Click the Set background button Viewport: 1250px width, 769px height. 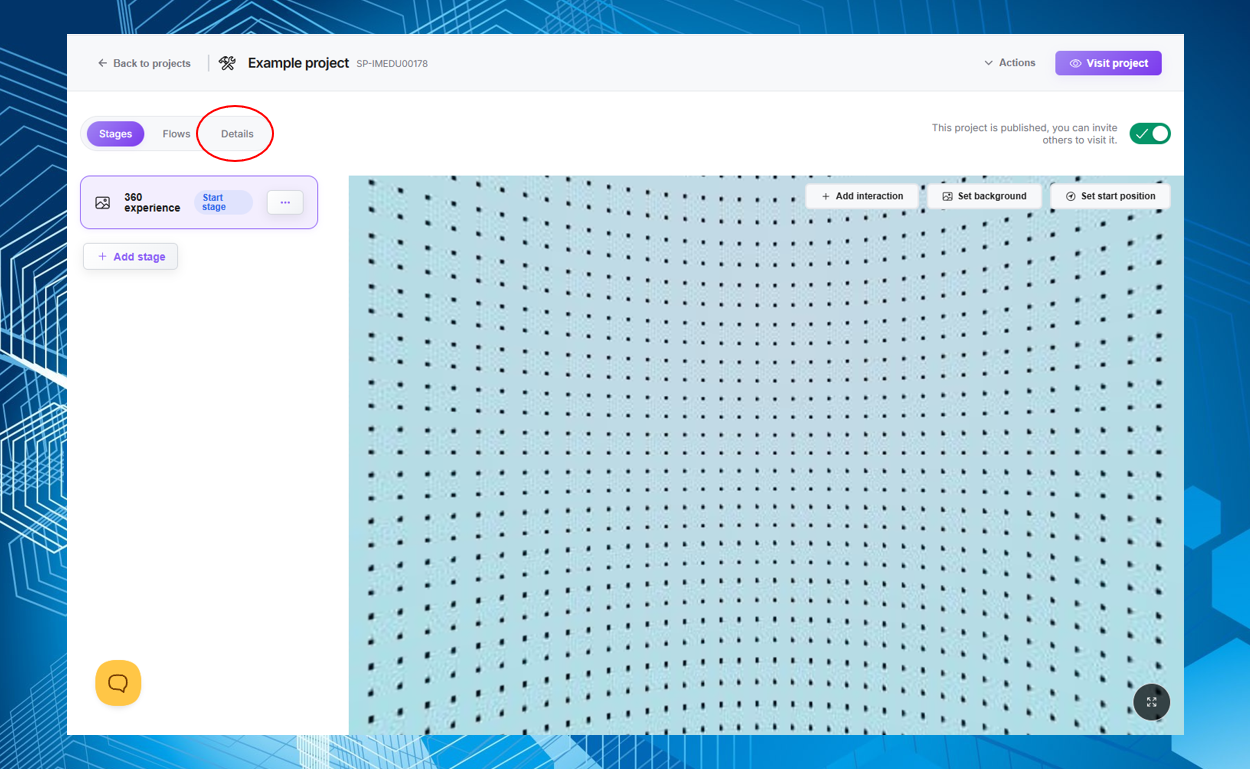point(984,196)
